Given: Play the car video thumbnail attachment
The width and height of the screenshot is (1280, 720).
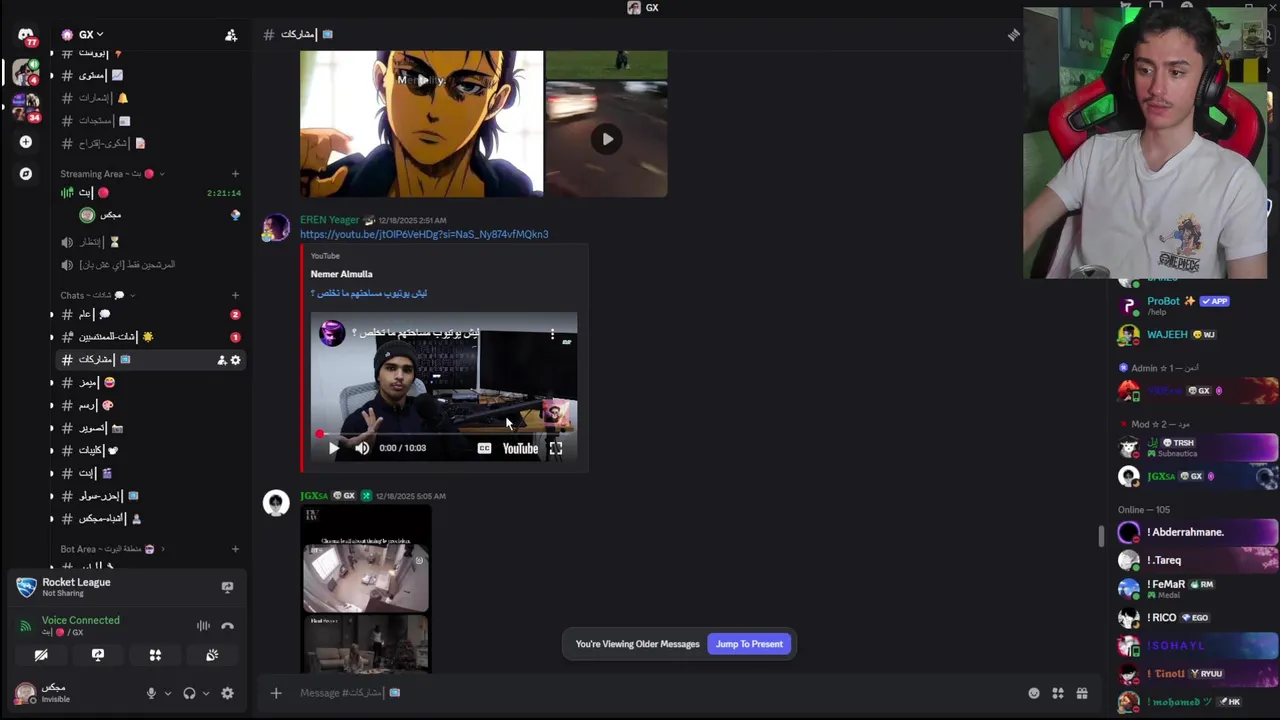Looking at the screenshot, I should pos(607,139).
